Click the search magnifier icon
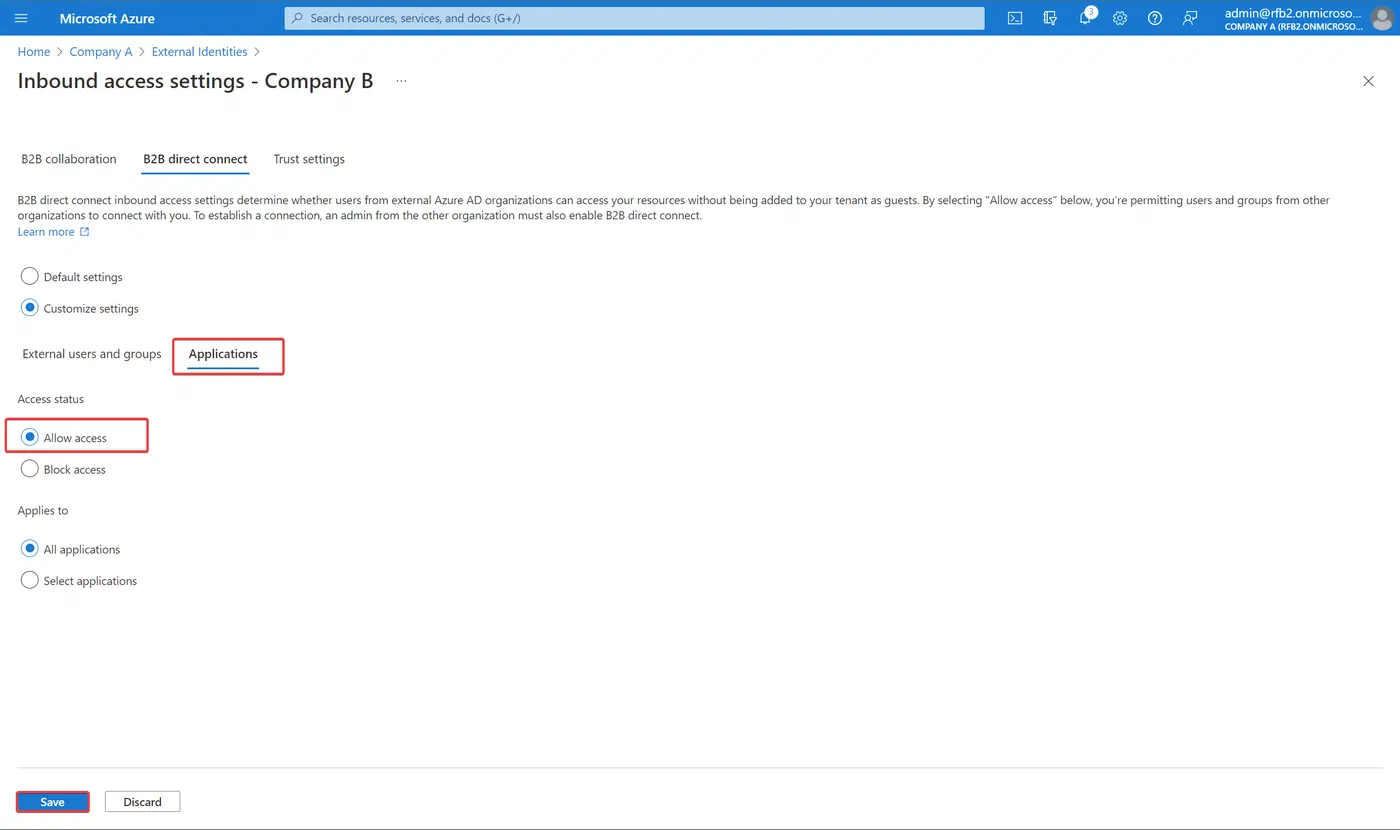 297,18
